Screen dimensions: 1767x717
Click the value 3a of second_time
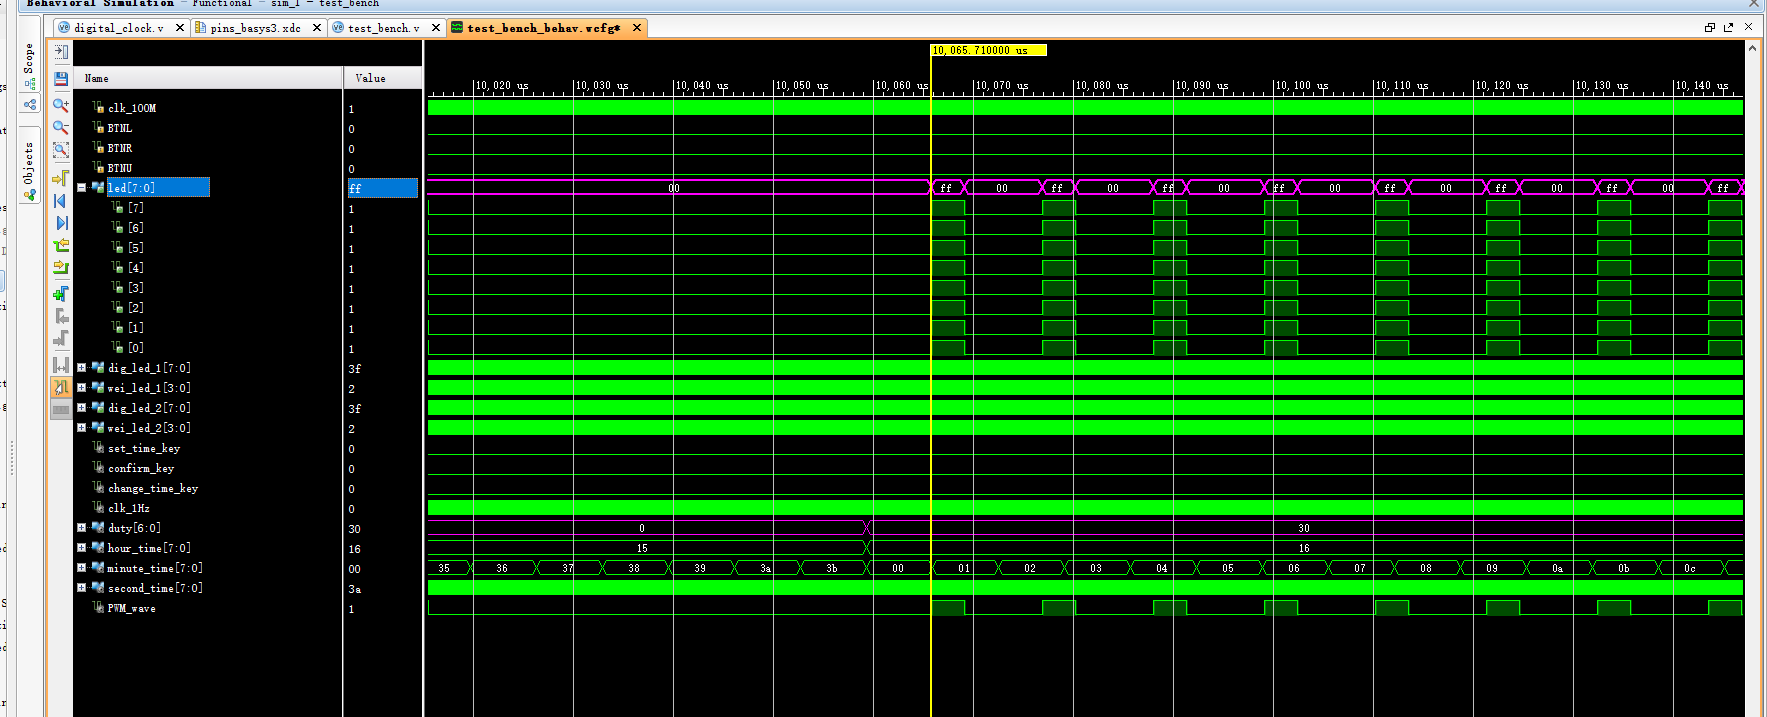[x=355, y=589]
